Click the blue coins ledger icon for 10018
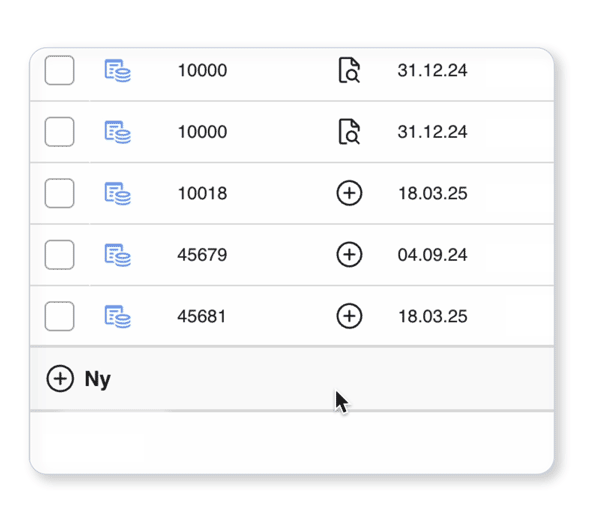This screenshot has width=590, height=520. tap(117, 193)
